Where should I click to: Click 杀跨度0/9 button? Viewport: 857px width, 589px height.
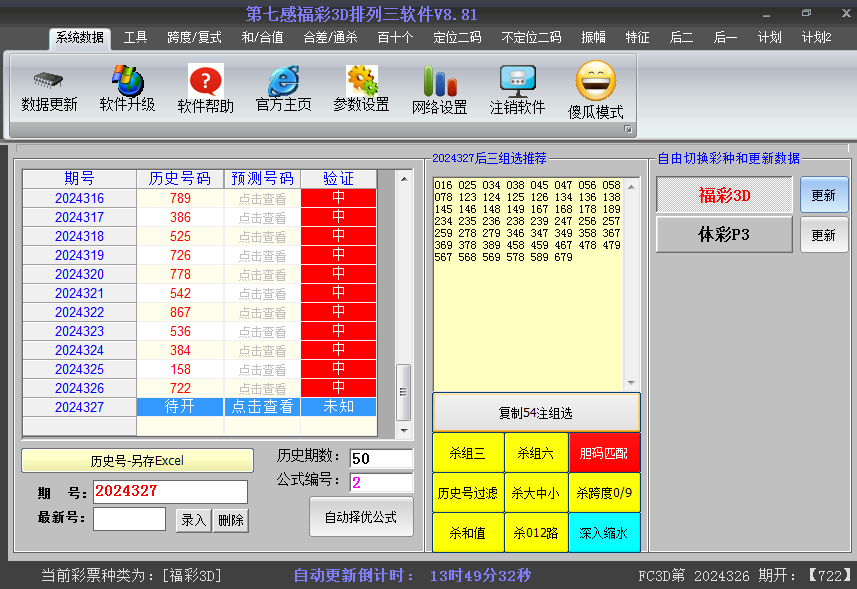click(x=604, y=493)
